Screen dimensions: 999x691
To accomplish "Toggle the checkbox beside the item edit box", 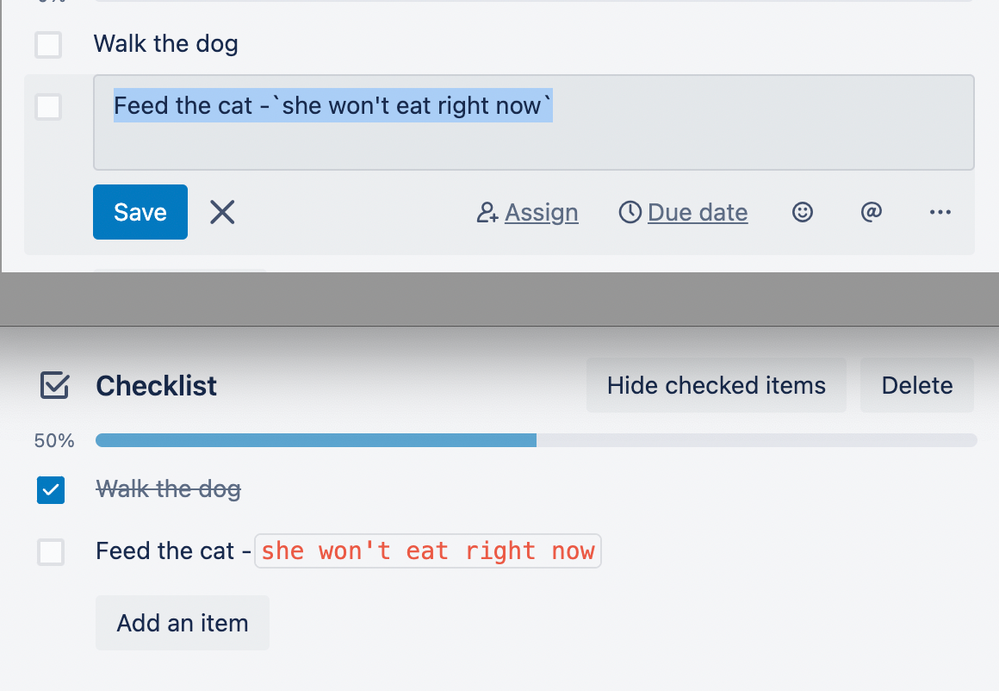I will tap(48, 106).
